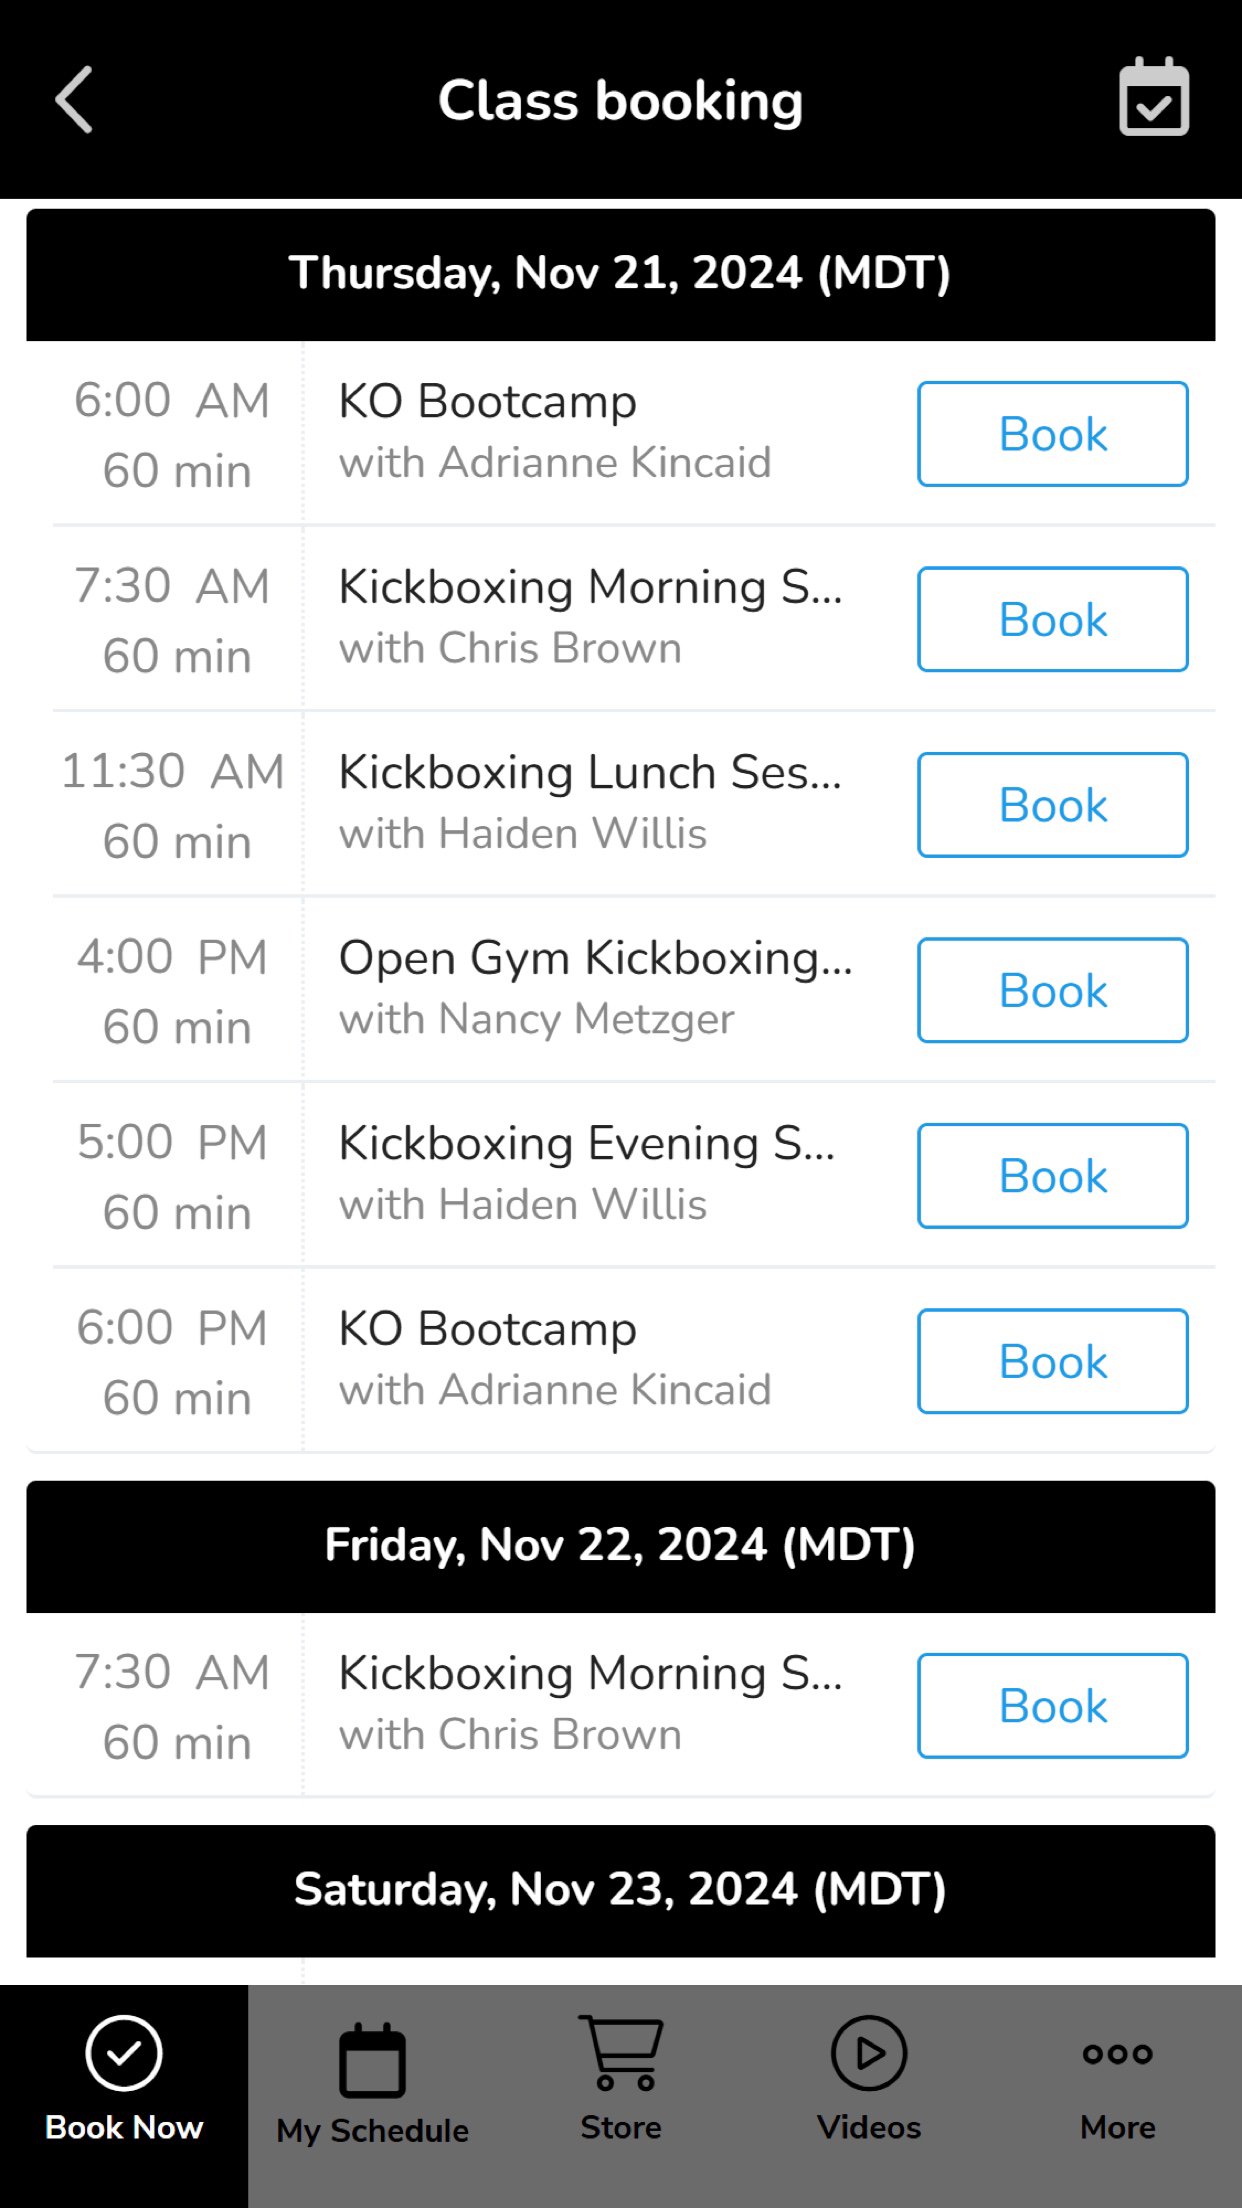Book Friday 7:30 AM Kickboxing Morning session
Image resolution: width=1242 pixels, height=2208 pixels.
[1052, 1706]
